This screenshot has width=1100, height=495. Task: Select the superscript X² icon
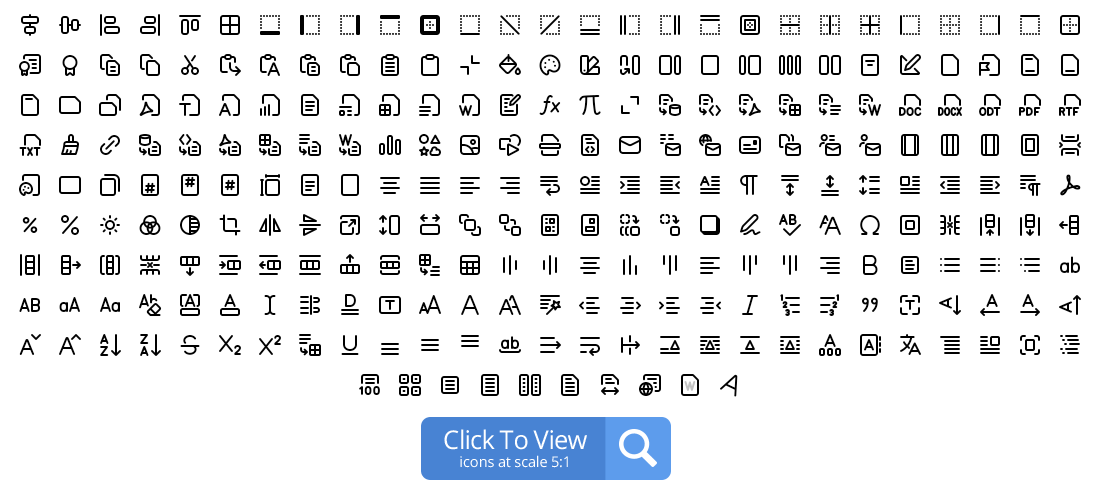click(269, 345)
